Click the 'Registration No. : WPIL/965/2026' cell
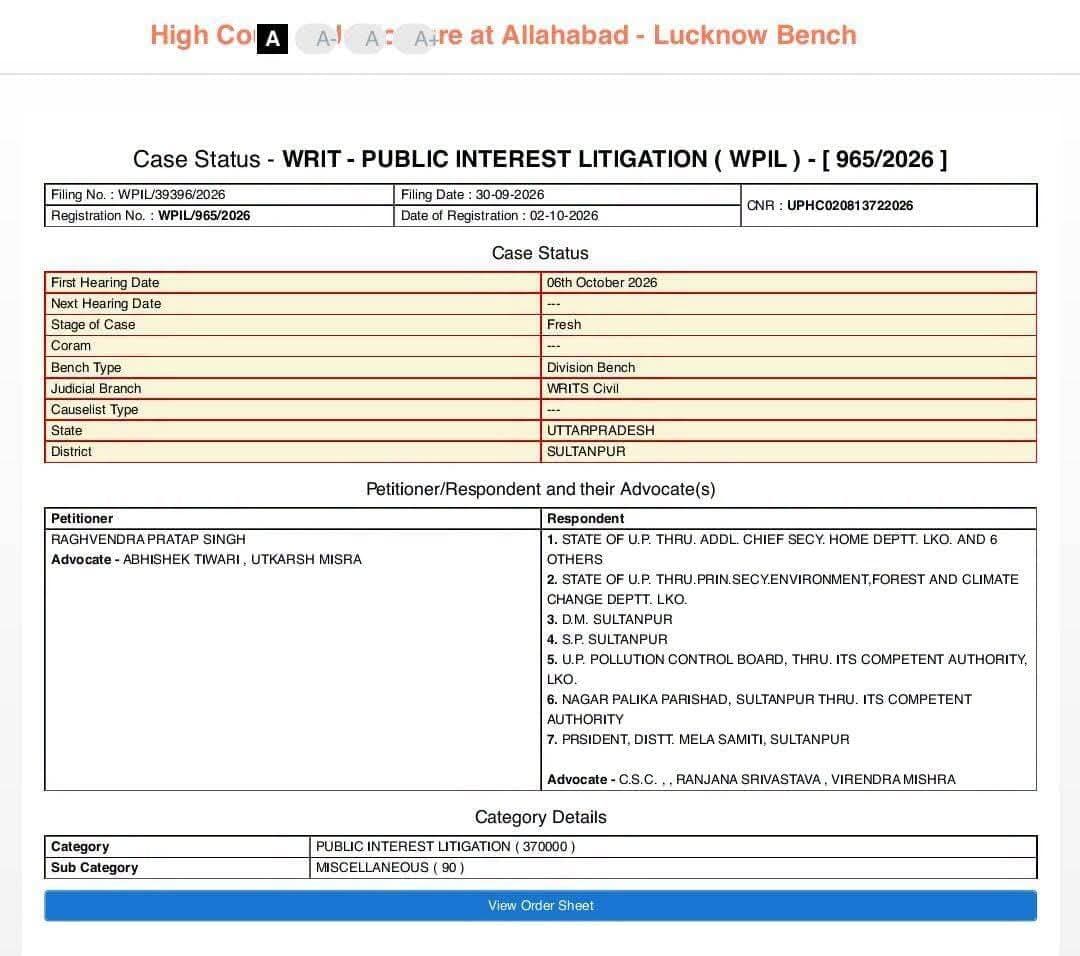 [x=219, y=216]
